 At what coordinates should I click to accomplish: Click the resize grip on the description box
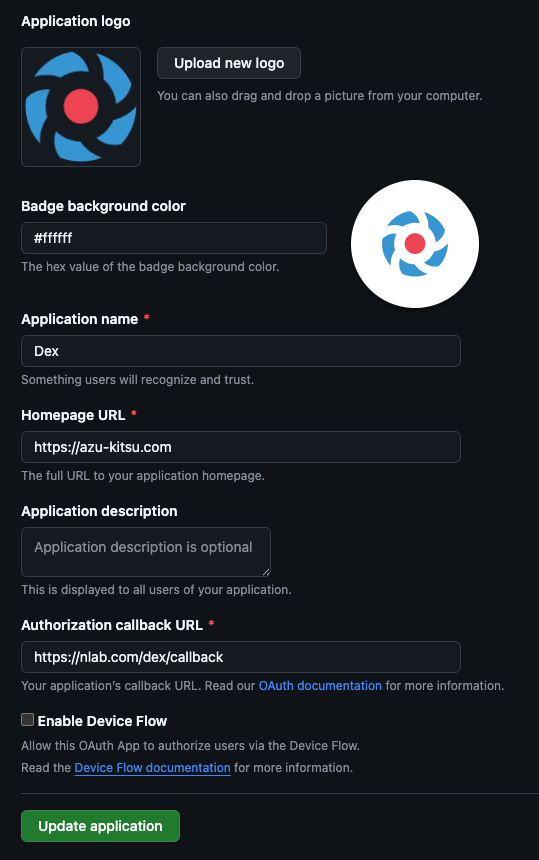[266, 572]
